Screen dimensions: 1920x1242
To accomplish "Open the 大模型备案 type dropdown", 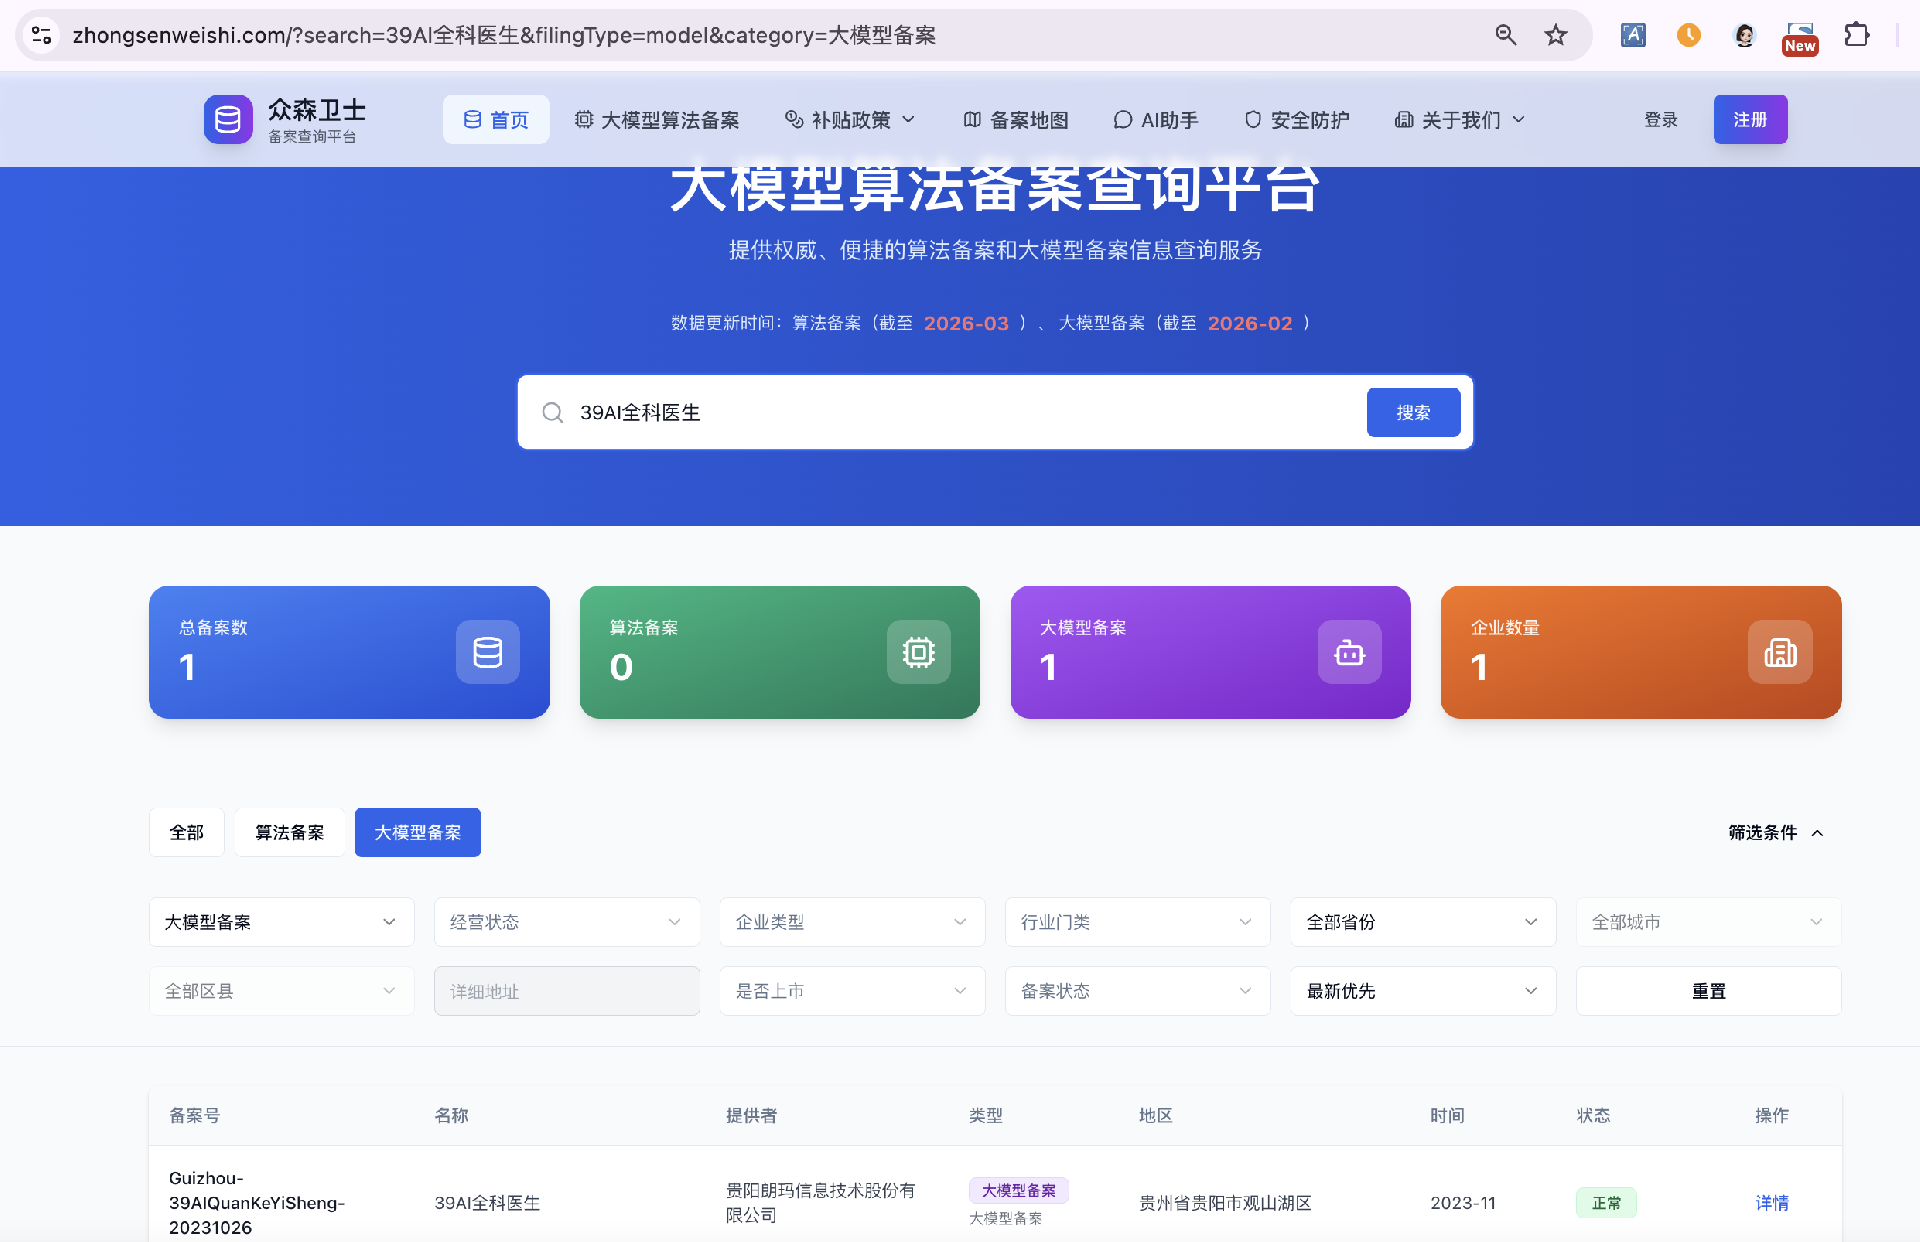I will (282, 922).
